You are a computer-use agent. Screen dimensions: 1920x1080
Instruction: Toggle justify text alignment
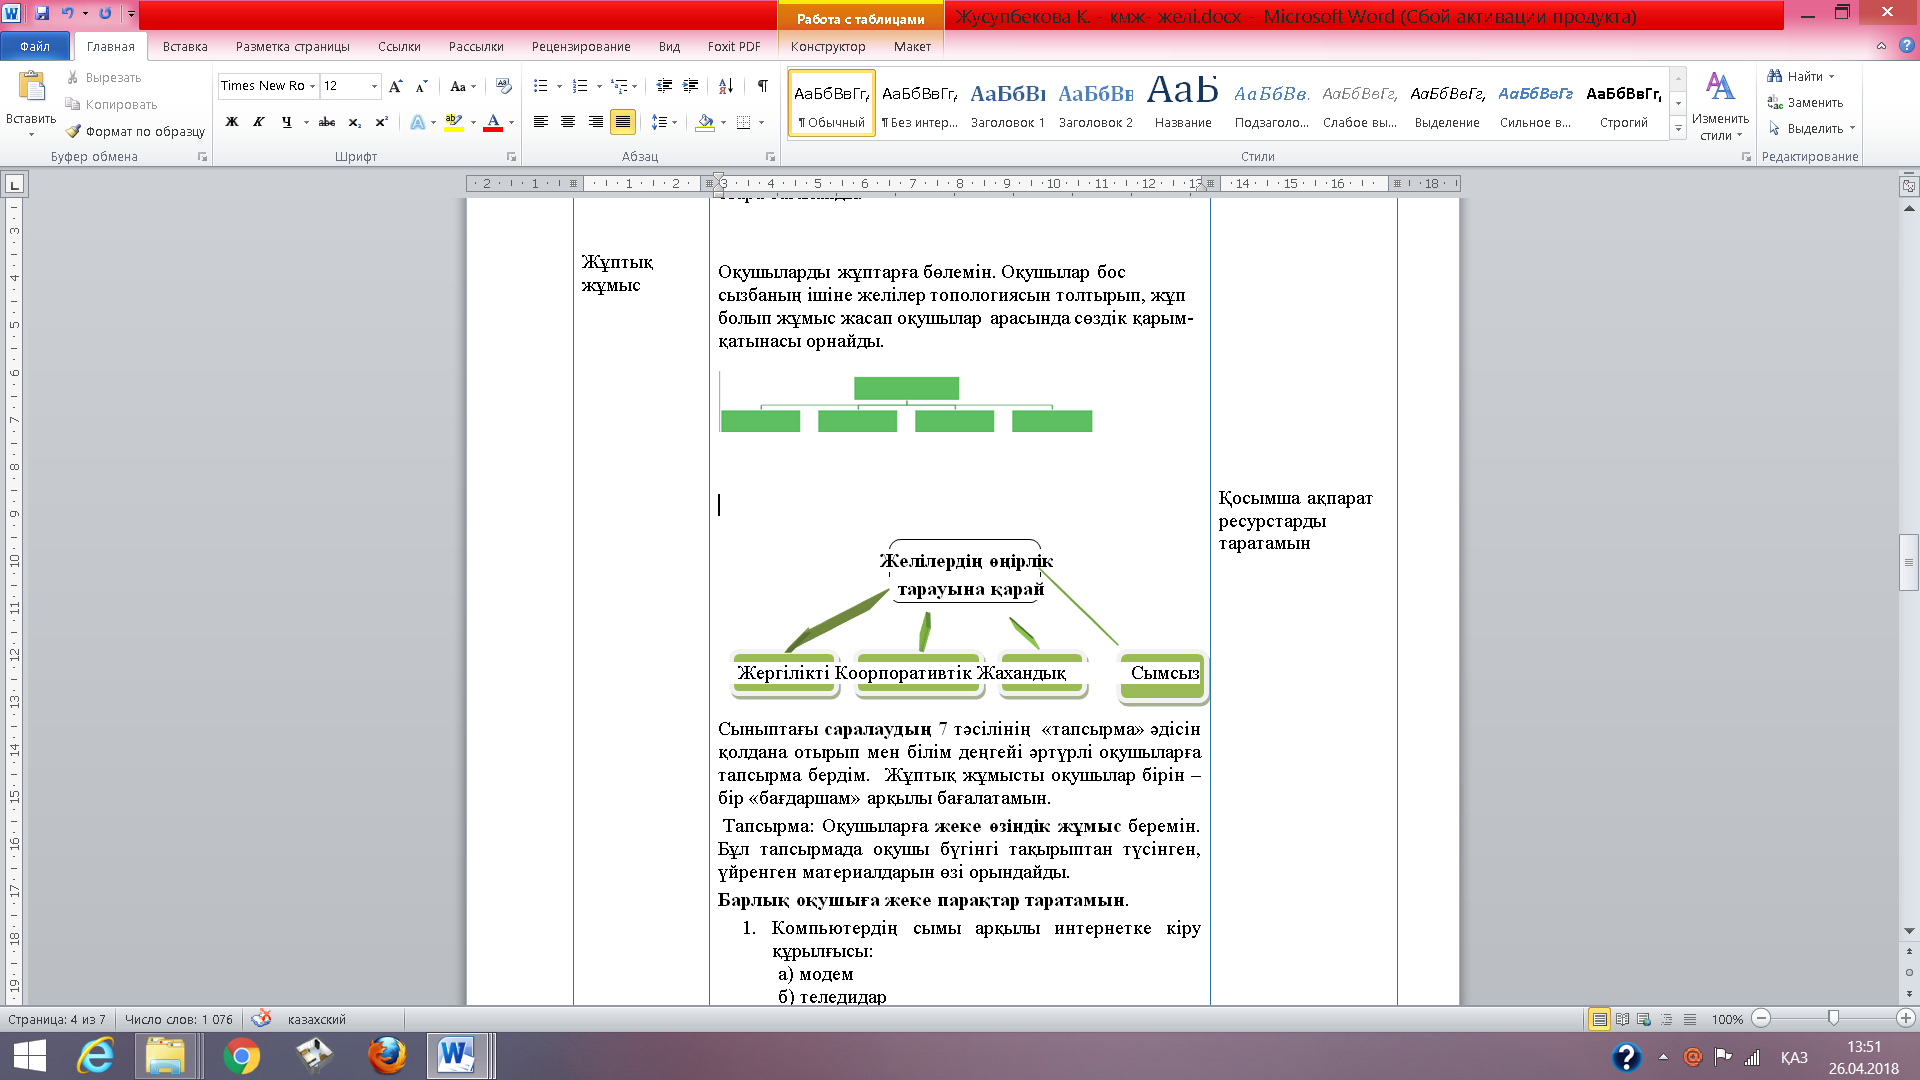pyautogui.click(x=622, y=122)
